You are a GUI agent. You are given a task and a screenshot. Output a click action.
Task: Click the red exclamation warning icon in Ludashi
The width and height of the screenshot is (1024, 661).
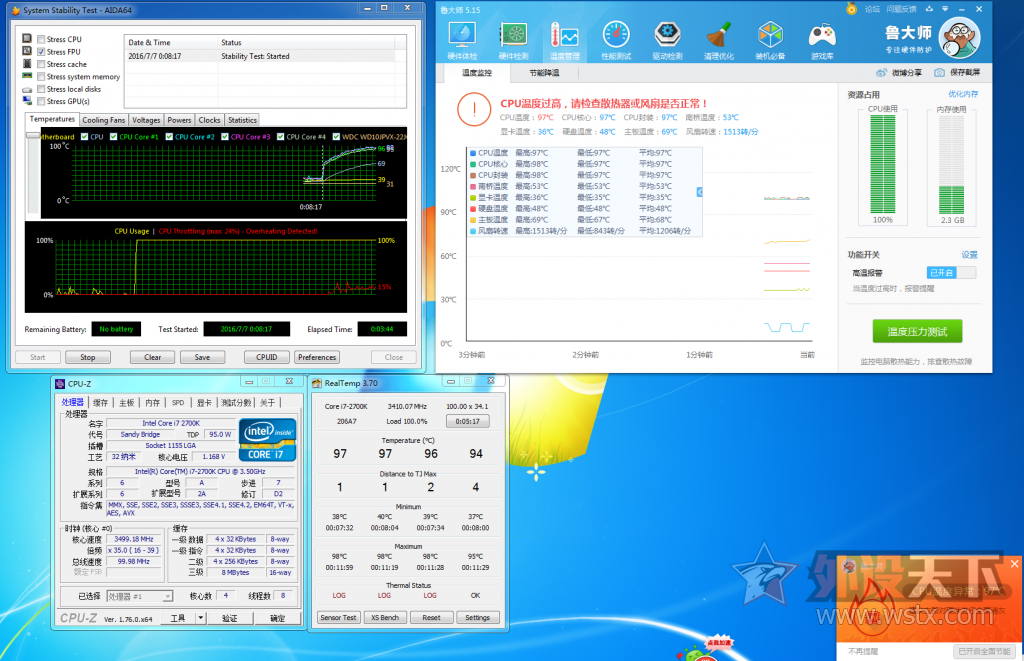[474, 109]
